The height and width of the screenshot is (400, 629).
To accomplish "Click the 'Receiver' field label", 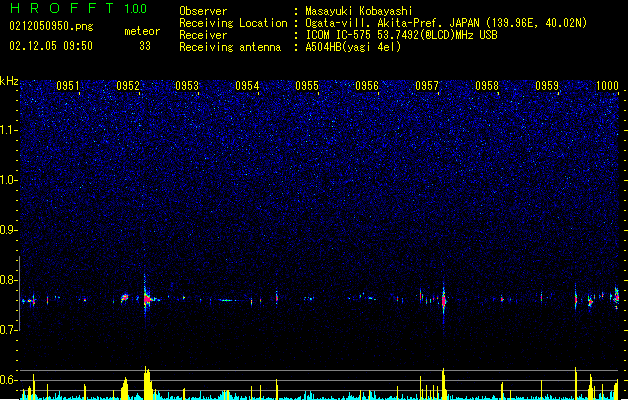I will tap(203, 35).
